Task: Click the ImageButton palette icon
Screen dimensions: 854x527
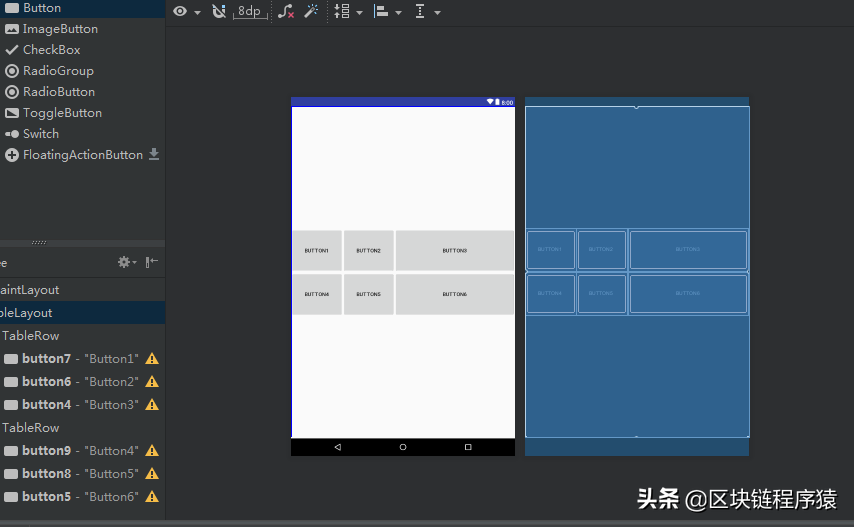Action: coord(11,29)
